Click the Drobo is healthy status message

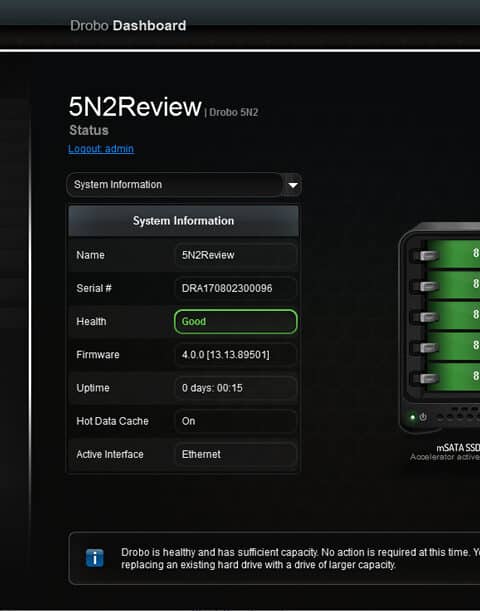coord(300,558)
